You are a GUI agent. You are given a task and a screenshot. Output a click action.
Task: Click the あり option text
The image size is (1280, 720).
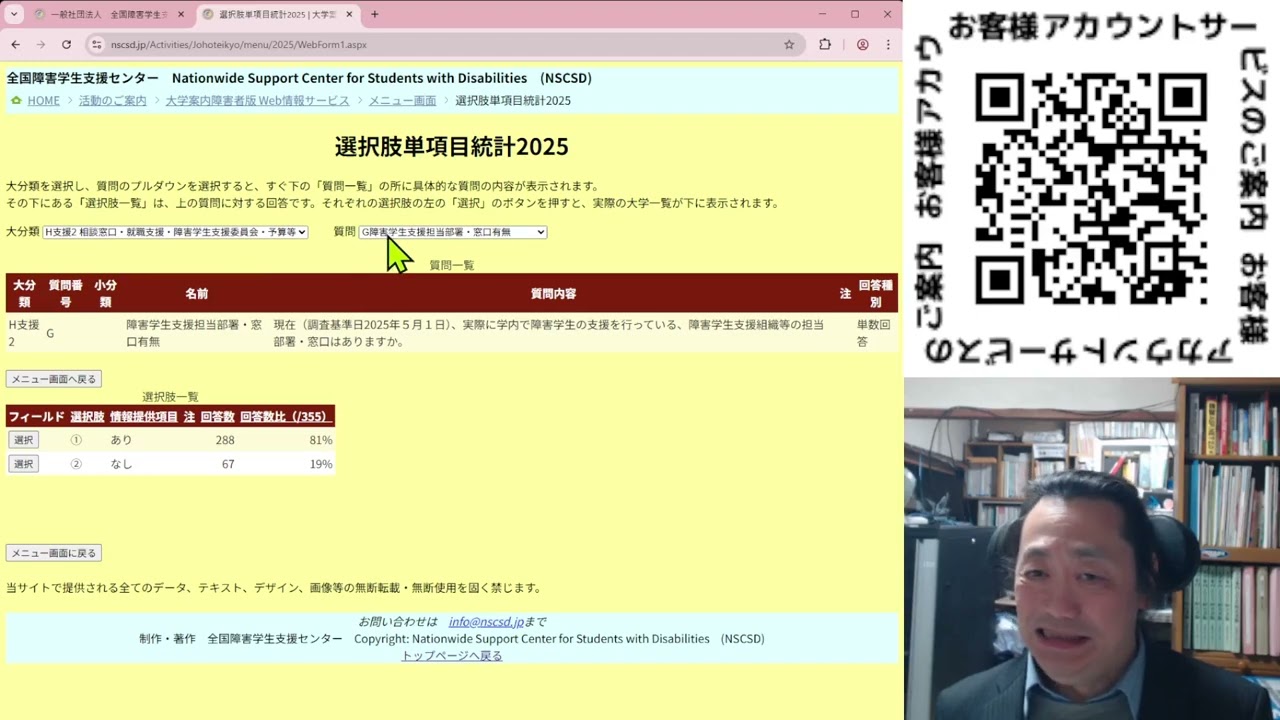[121, 440]
